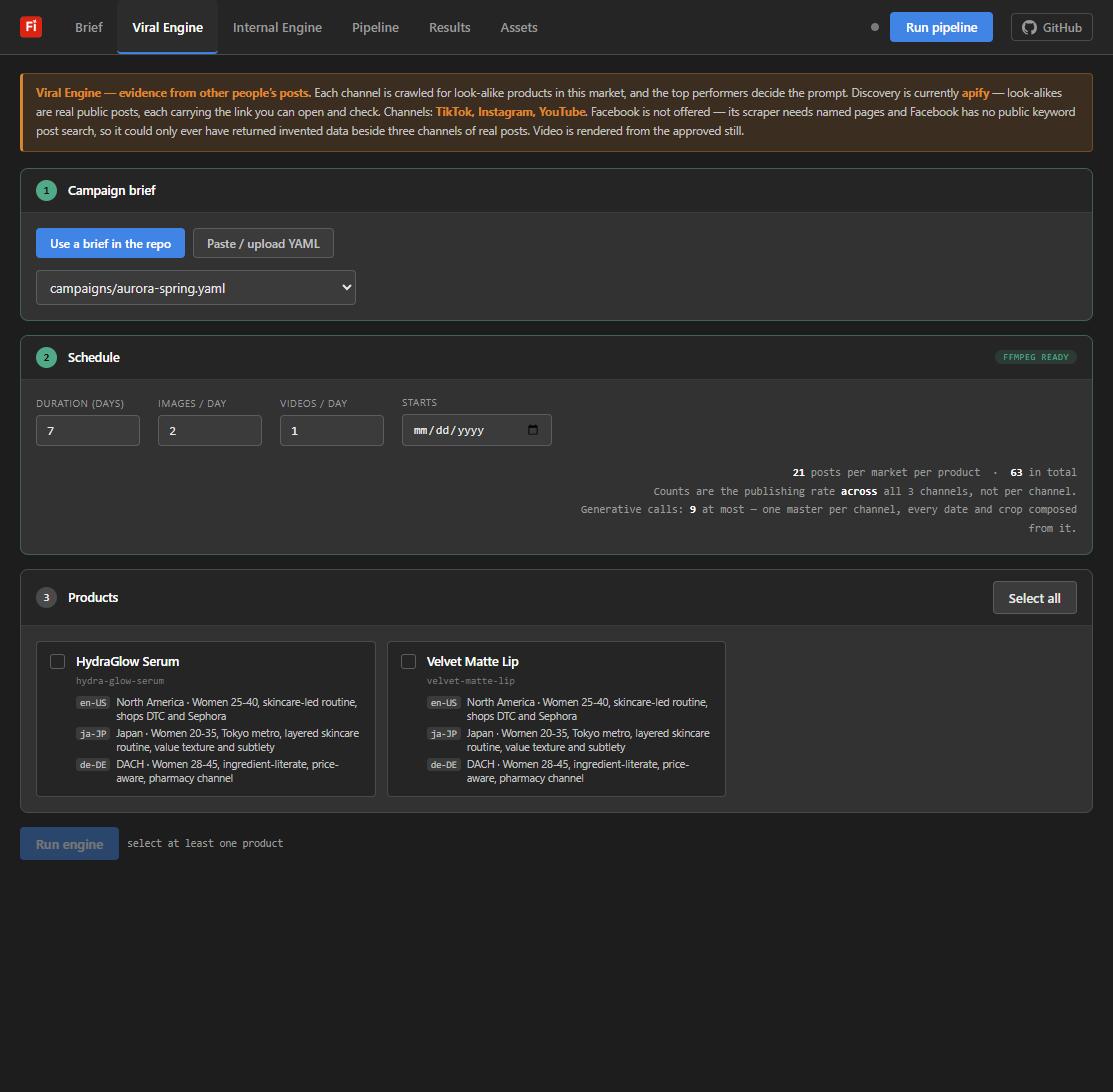
Task: Check the HydraGlow Serum checkbox
Action: (57, 661)
